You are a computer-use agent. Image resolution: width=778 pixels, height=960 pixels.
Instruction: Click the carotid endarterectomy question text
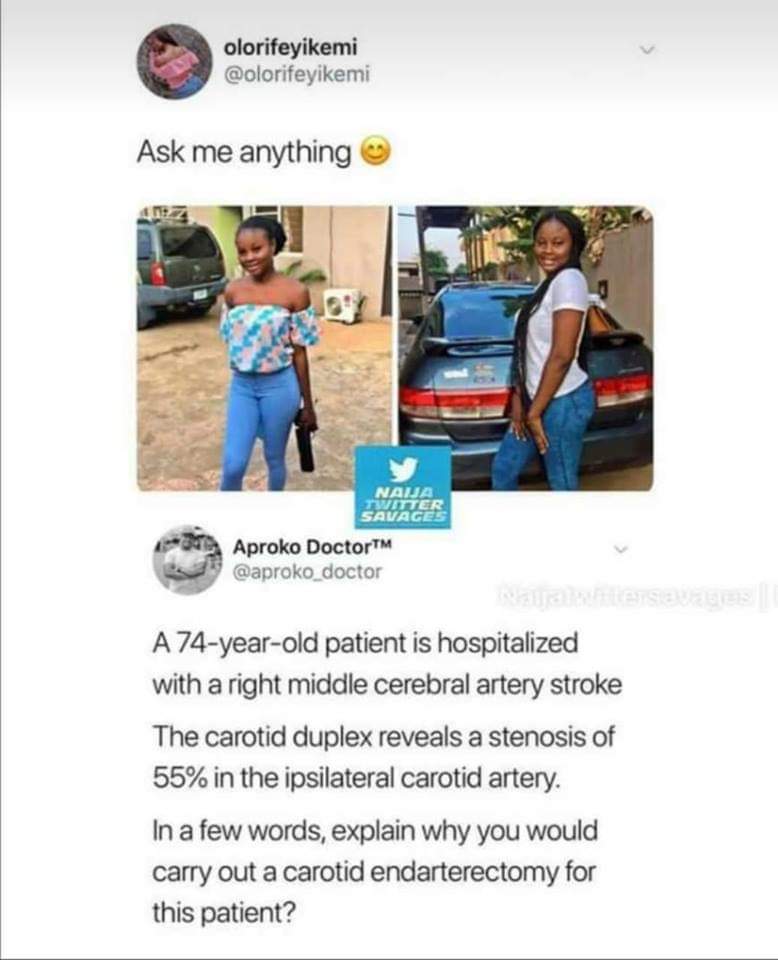pos(375,872)
